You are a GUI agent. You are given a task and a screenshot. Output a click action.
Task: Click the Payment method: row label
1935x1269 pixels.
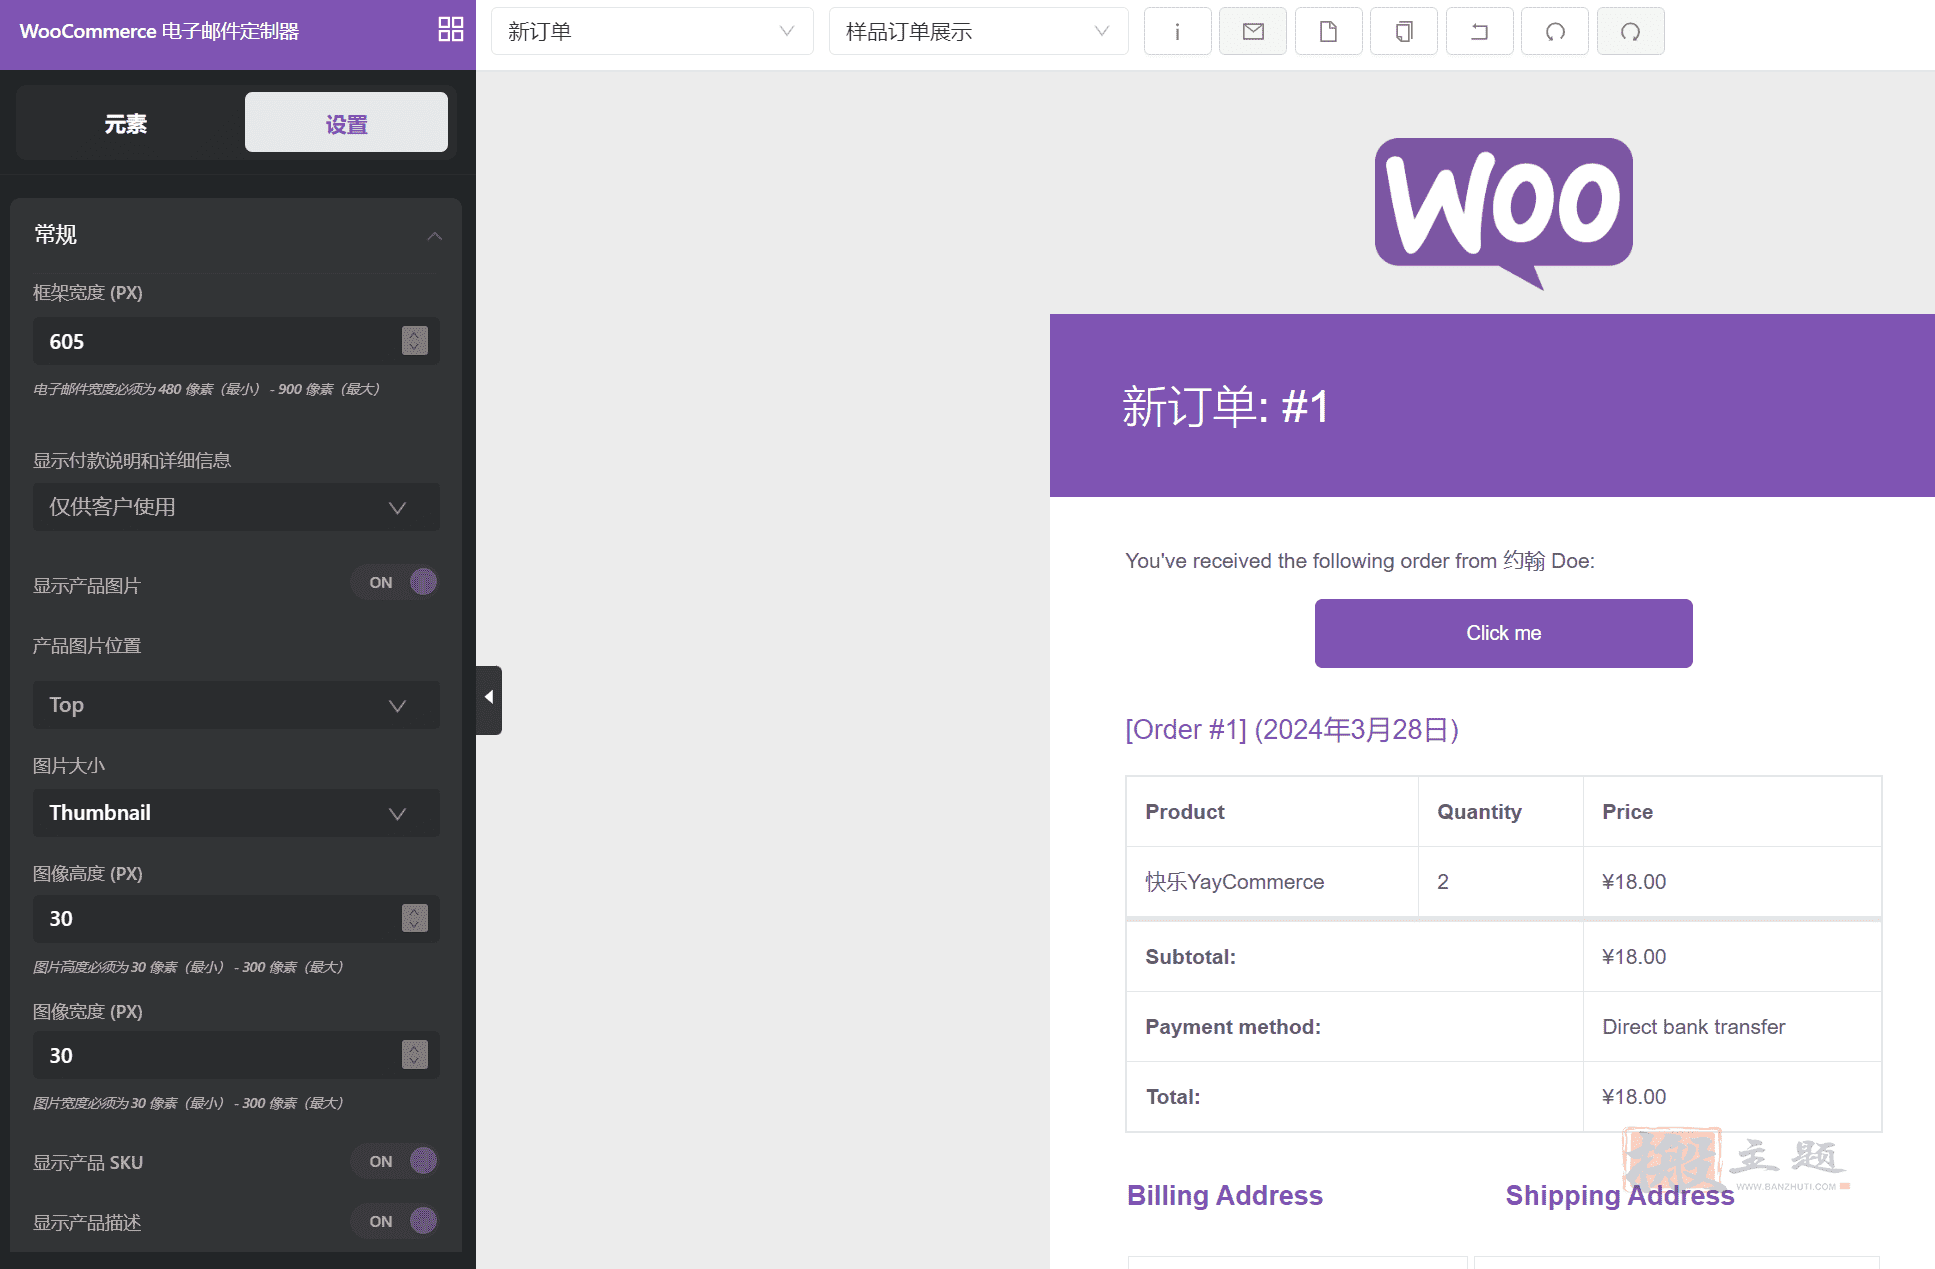1233,1027
